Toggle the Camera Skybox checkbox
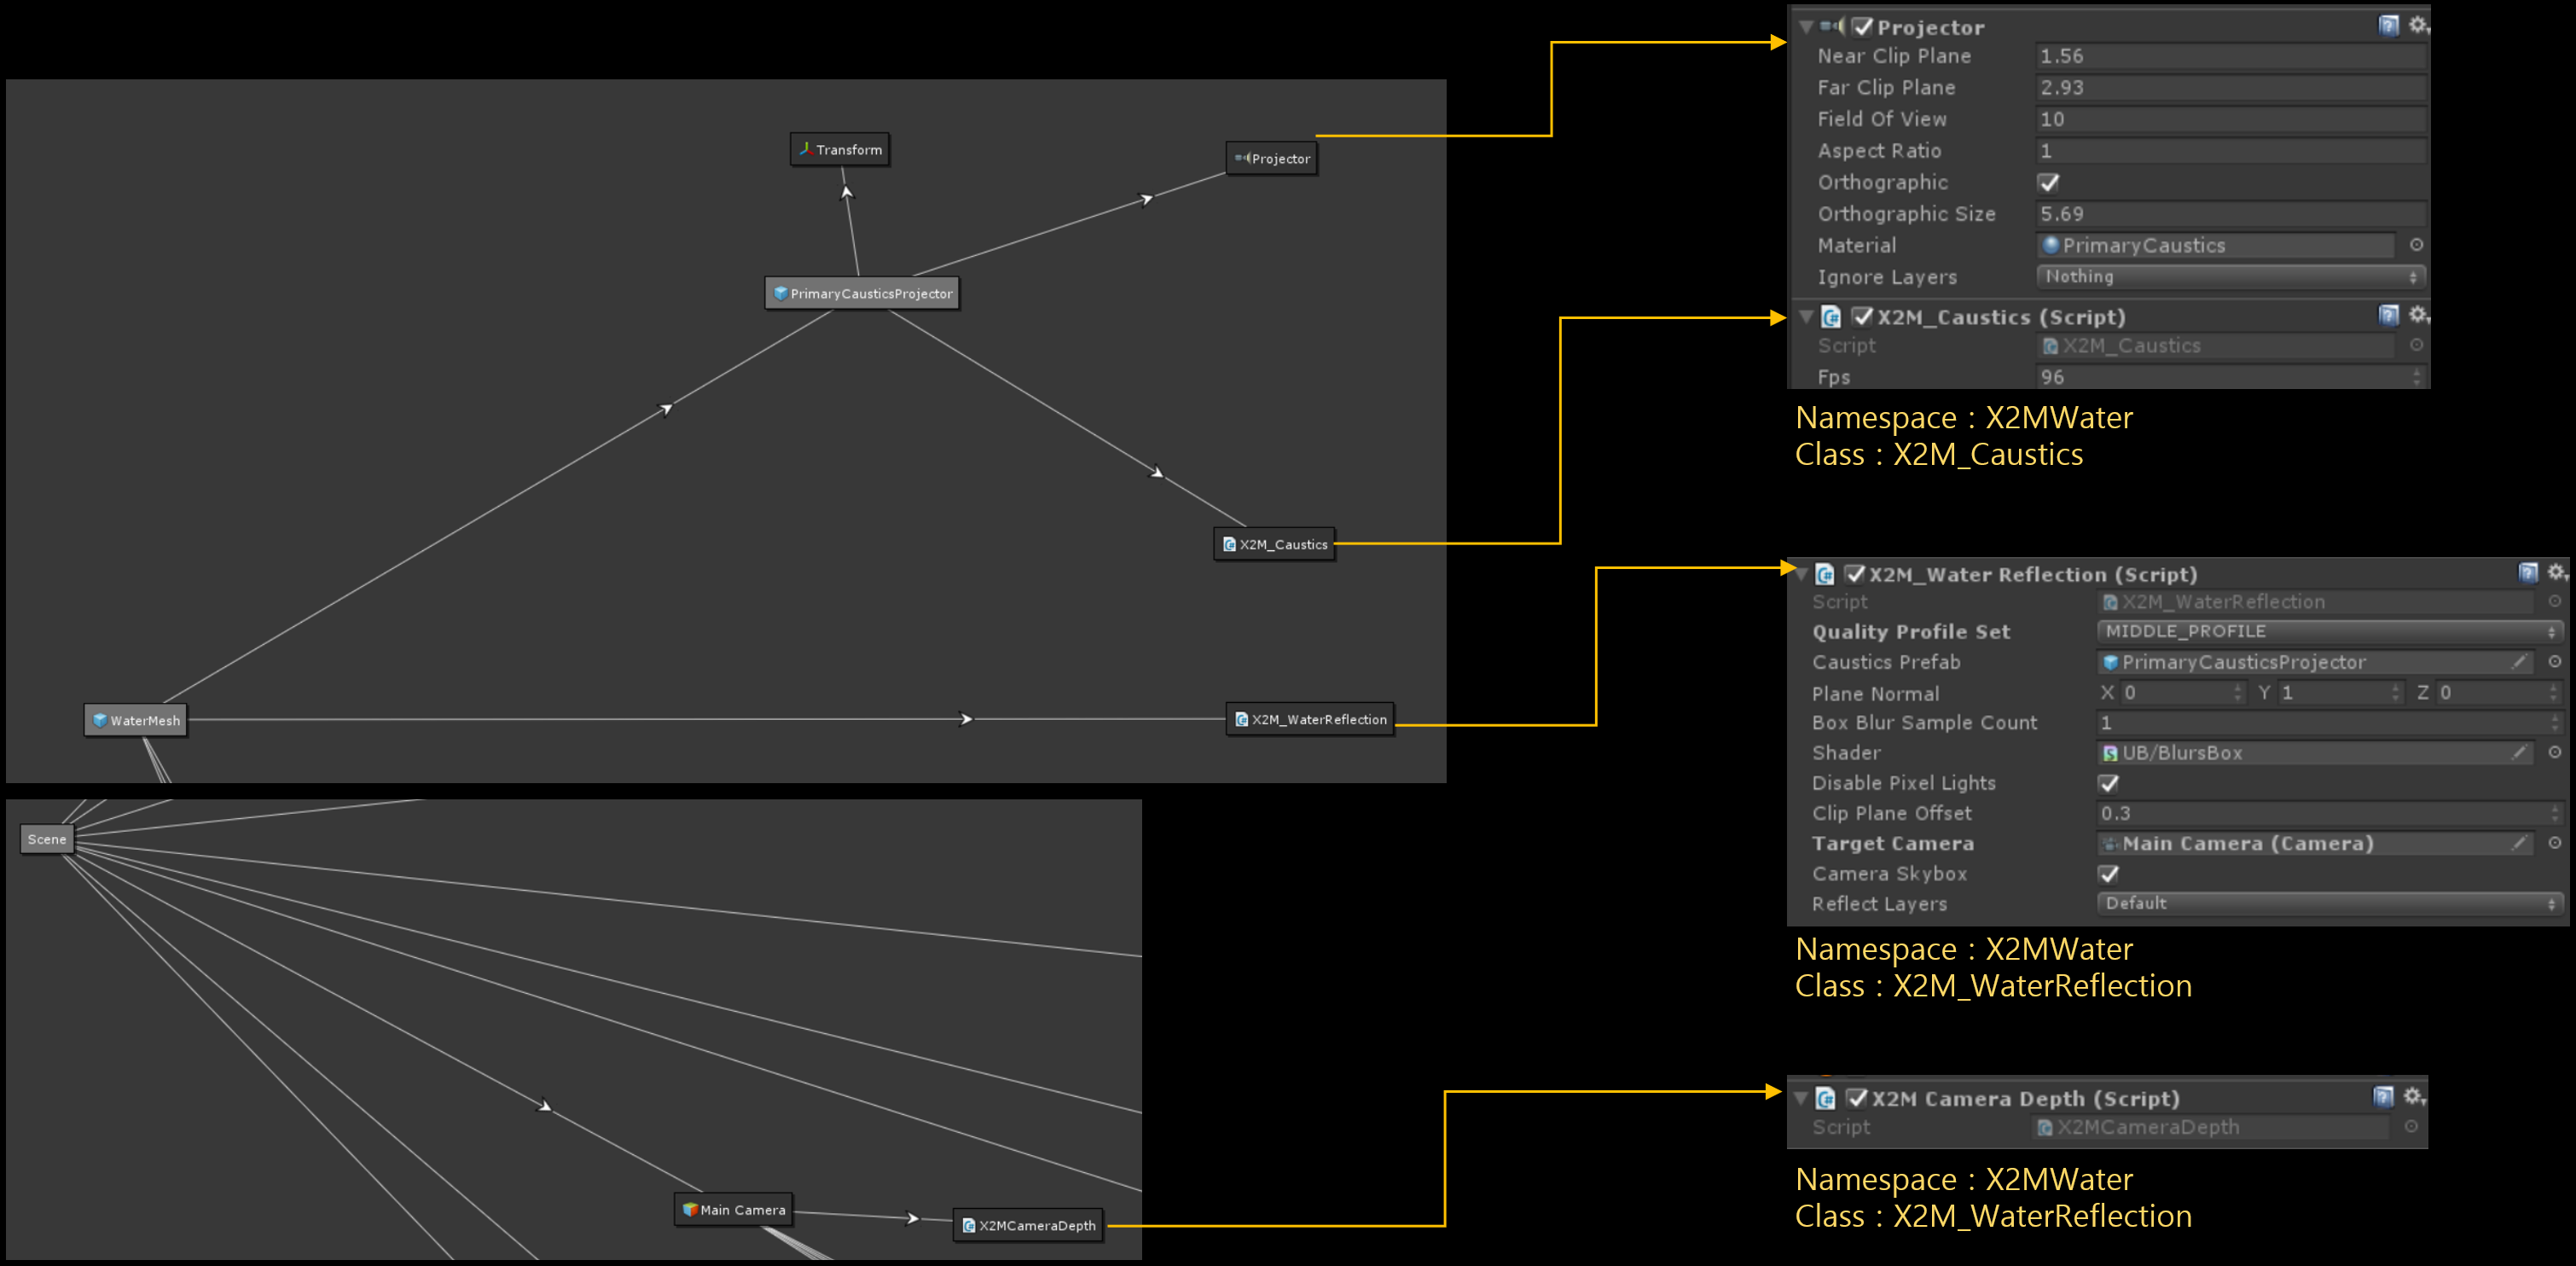The height and width of the screenshot is (1266, 2576). (2108, 874)
